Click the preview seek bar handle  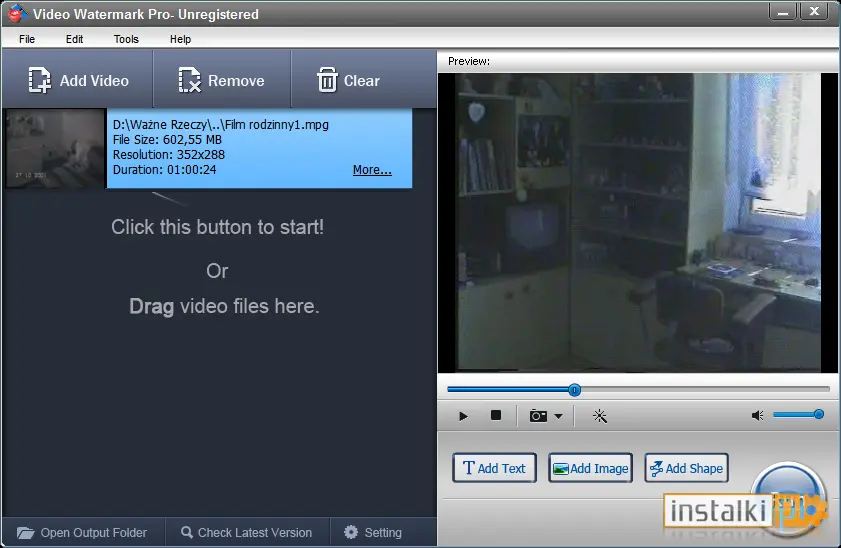pos(574,390)
